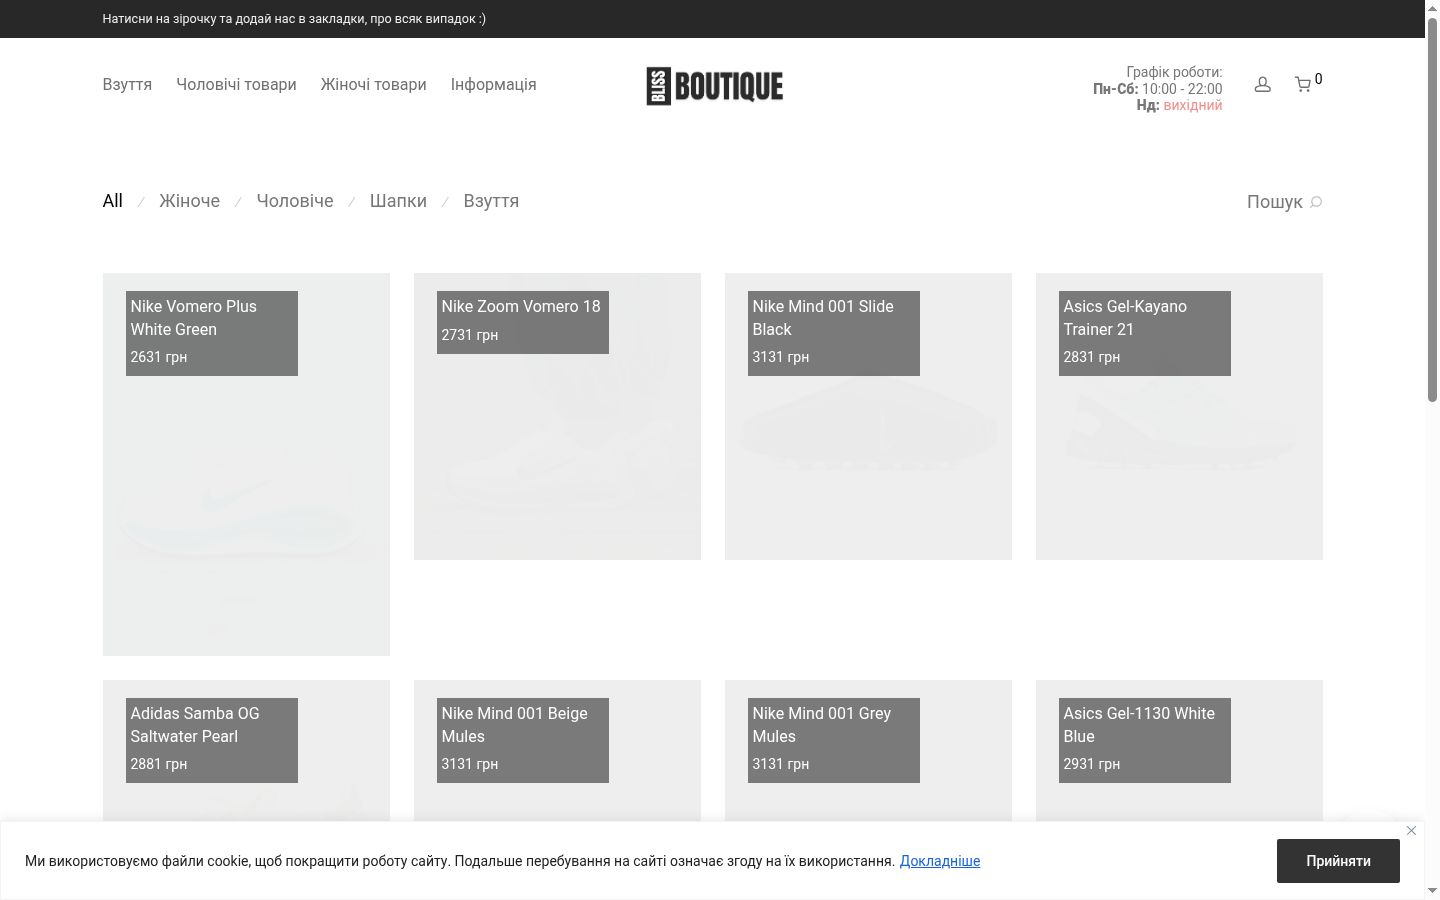This screenshot has height=900, width=1440.
Task: Close the cookie banner with the X
Action: [x=1411, y=831]
